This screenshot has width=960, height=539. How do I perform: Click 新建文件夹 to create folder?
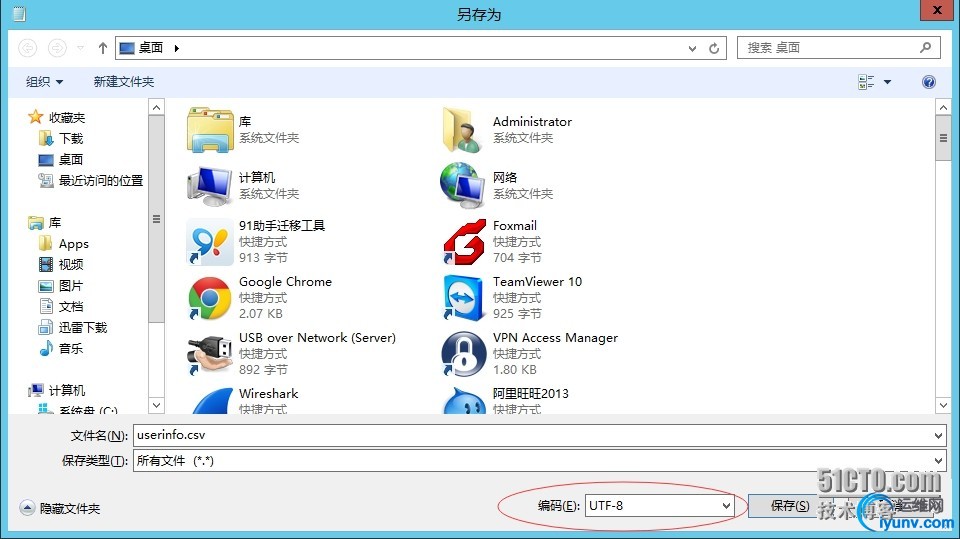point(124,82)
